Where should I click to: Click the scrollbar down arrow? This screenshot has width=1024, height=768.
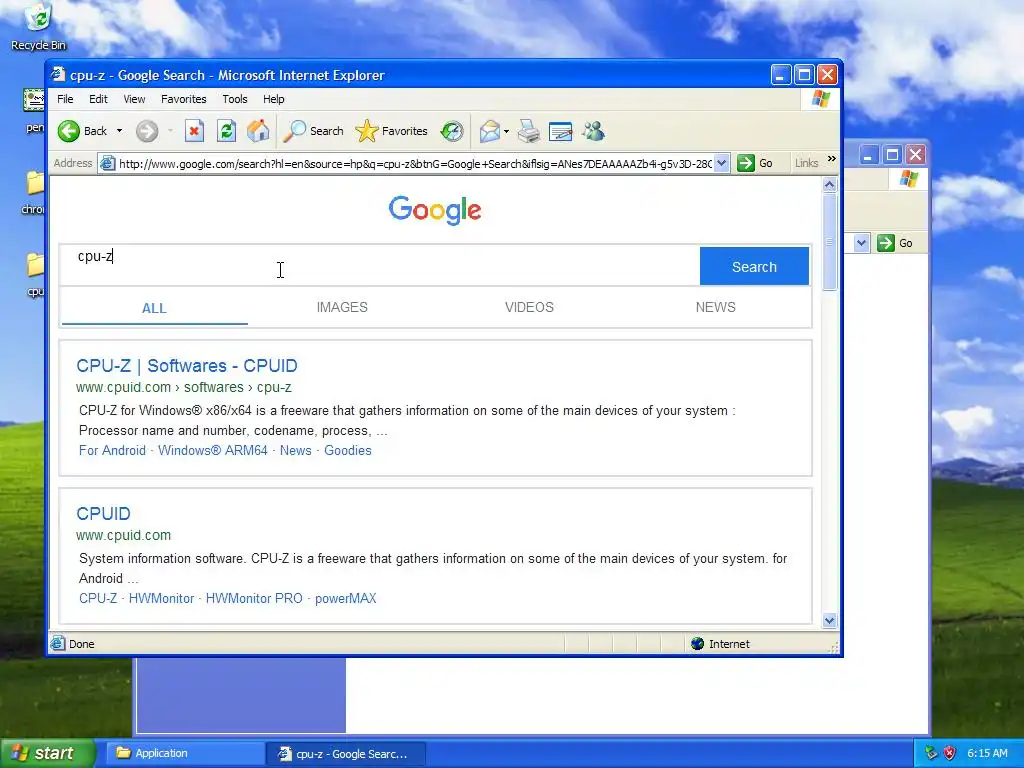point(829,620)
